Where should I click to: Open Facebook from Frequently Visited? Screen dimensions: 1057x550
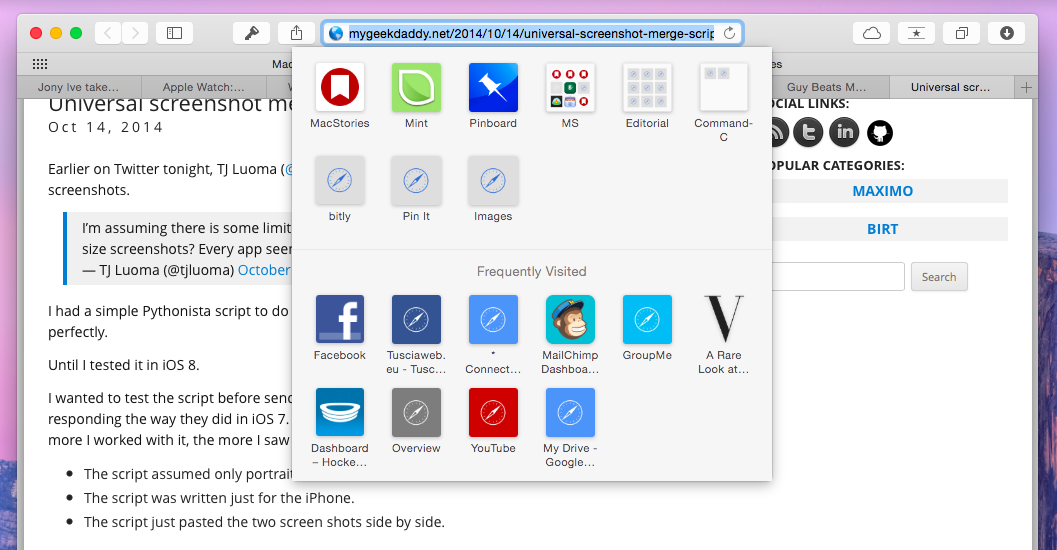pos(340,319)
